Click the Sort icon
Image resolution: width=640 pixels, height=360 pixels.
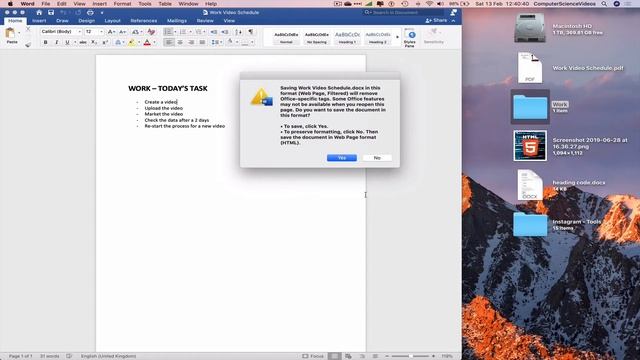click(239, 31)
